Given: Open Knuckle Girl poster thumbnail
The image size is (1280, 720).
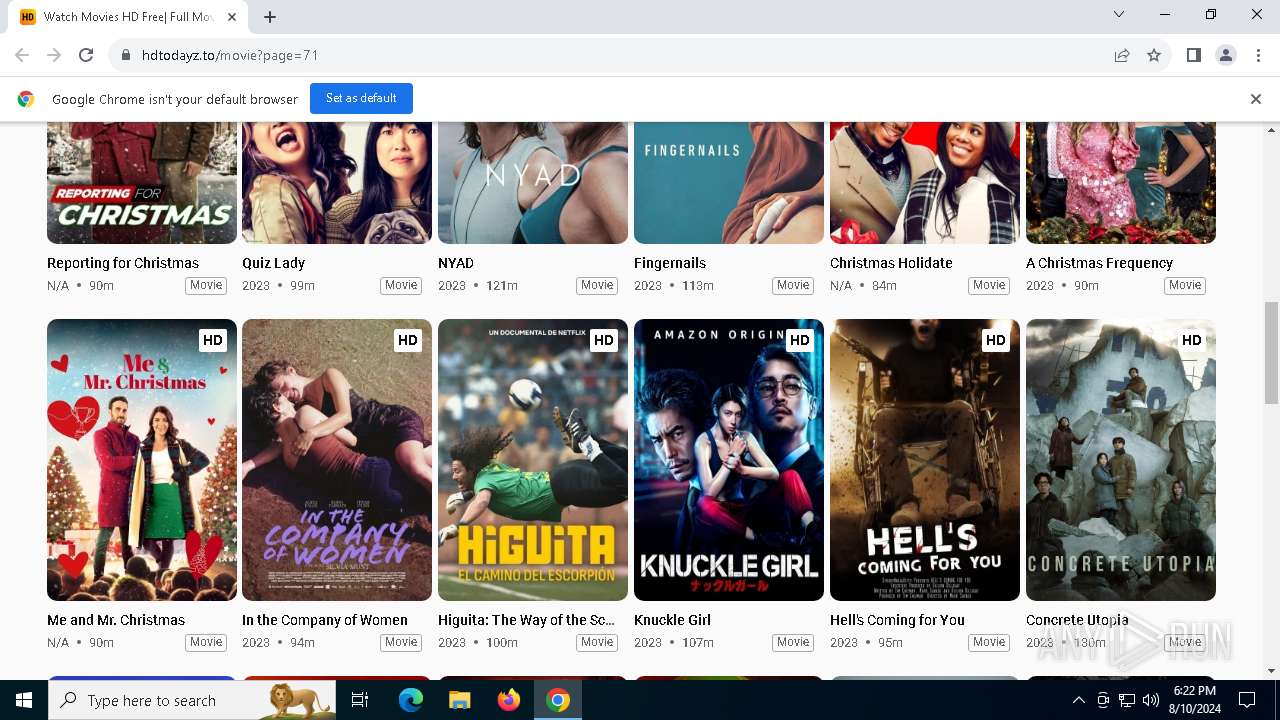Looking at the screenshot, I should coord(729,460).
